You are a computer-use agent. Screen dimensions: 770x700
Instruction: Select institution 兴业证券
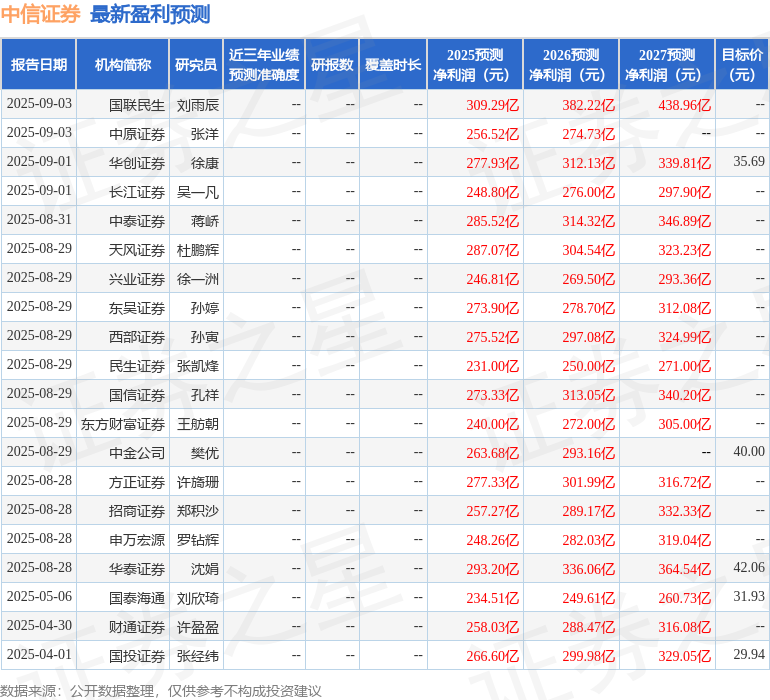pos(137,279)
